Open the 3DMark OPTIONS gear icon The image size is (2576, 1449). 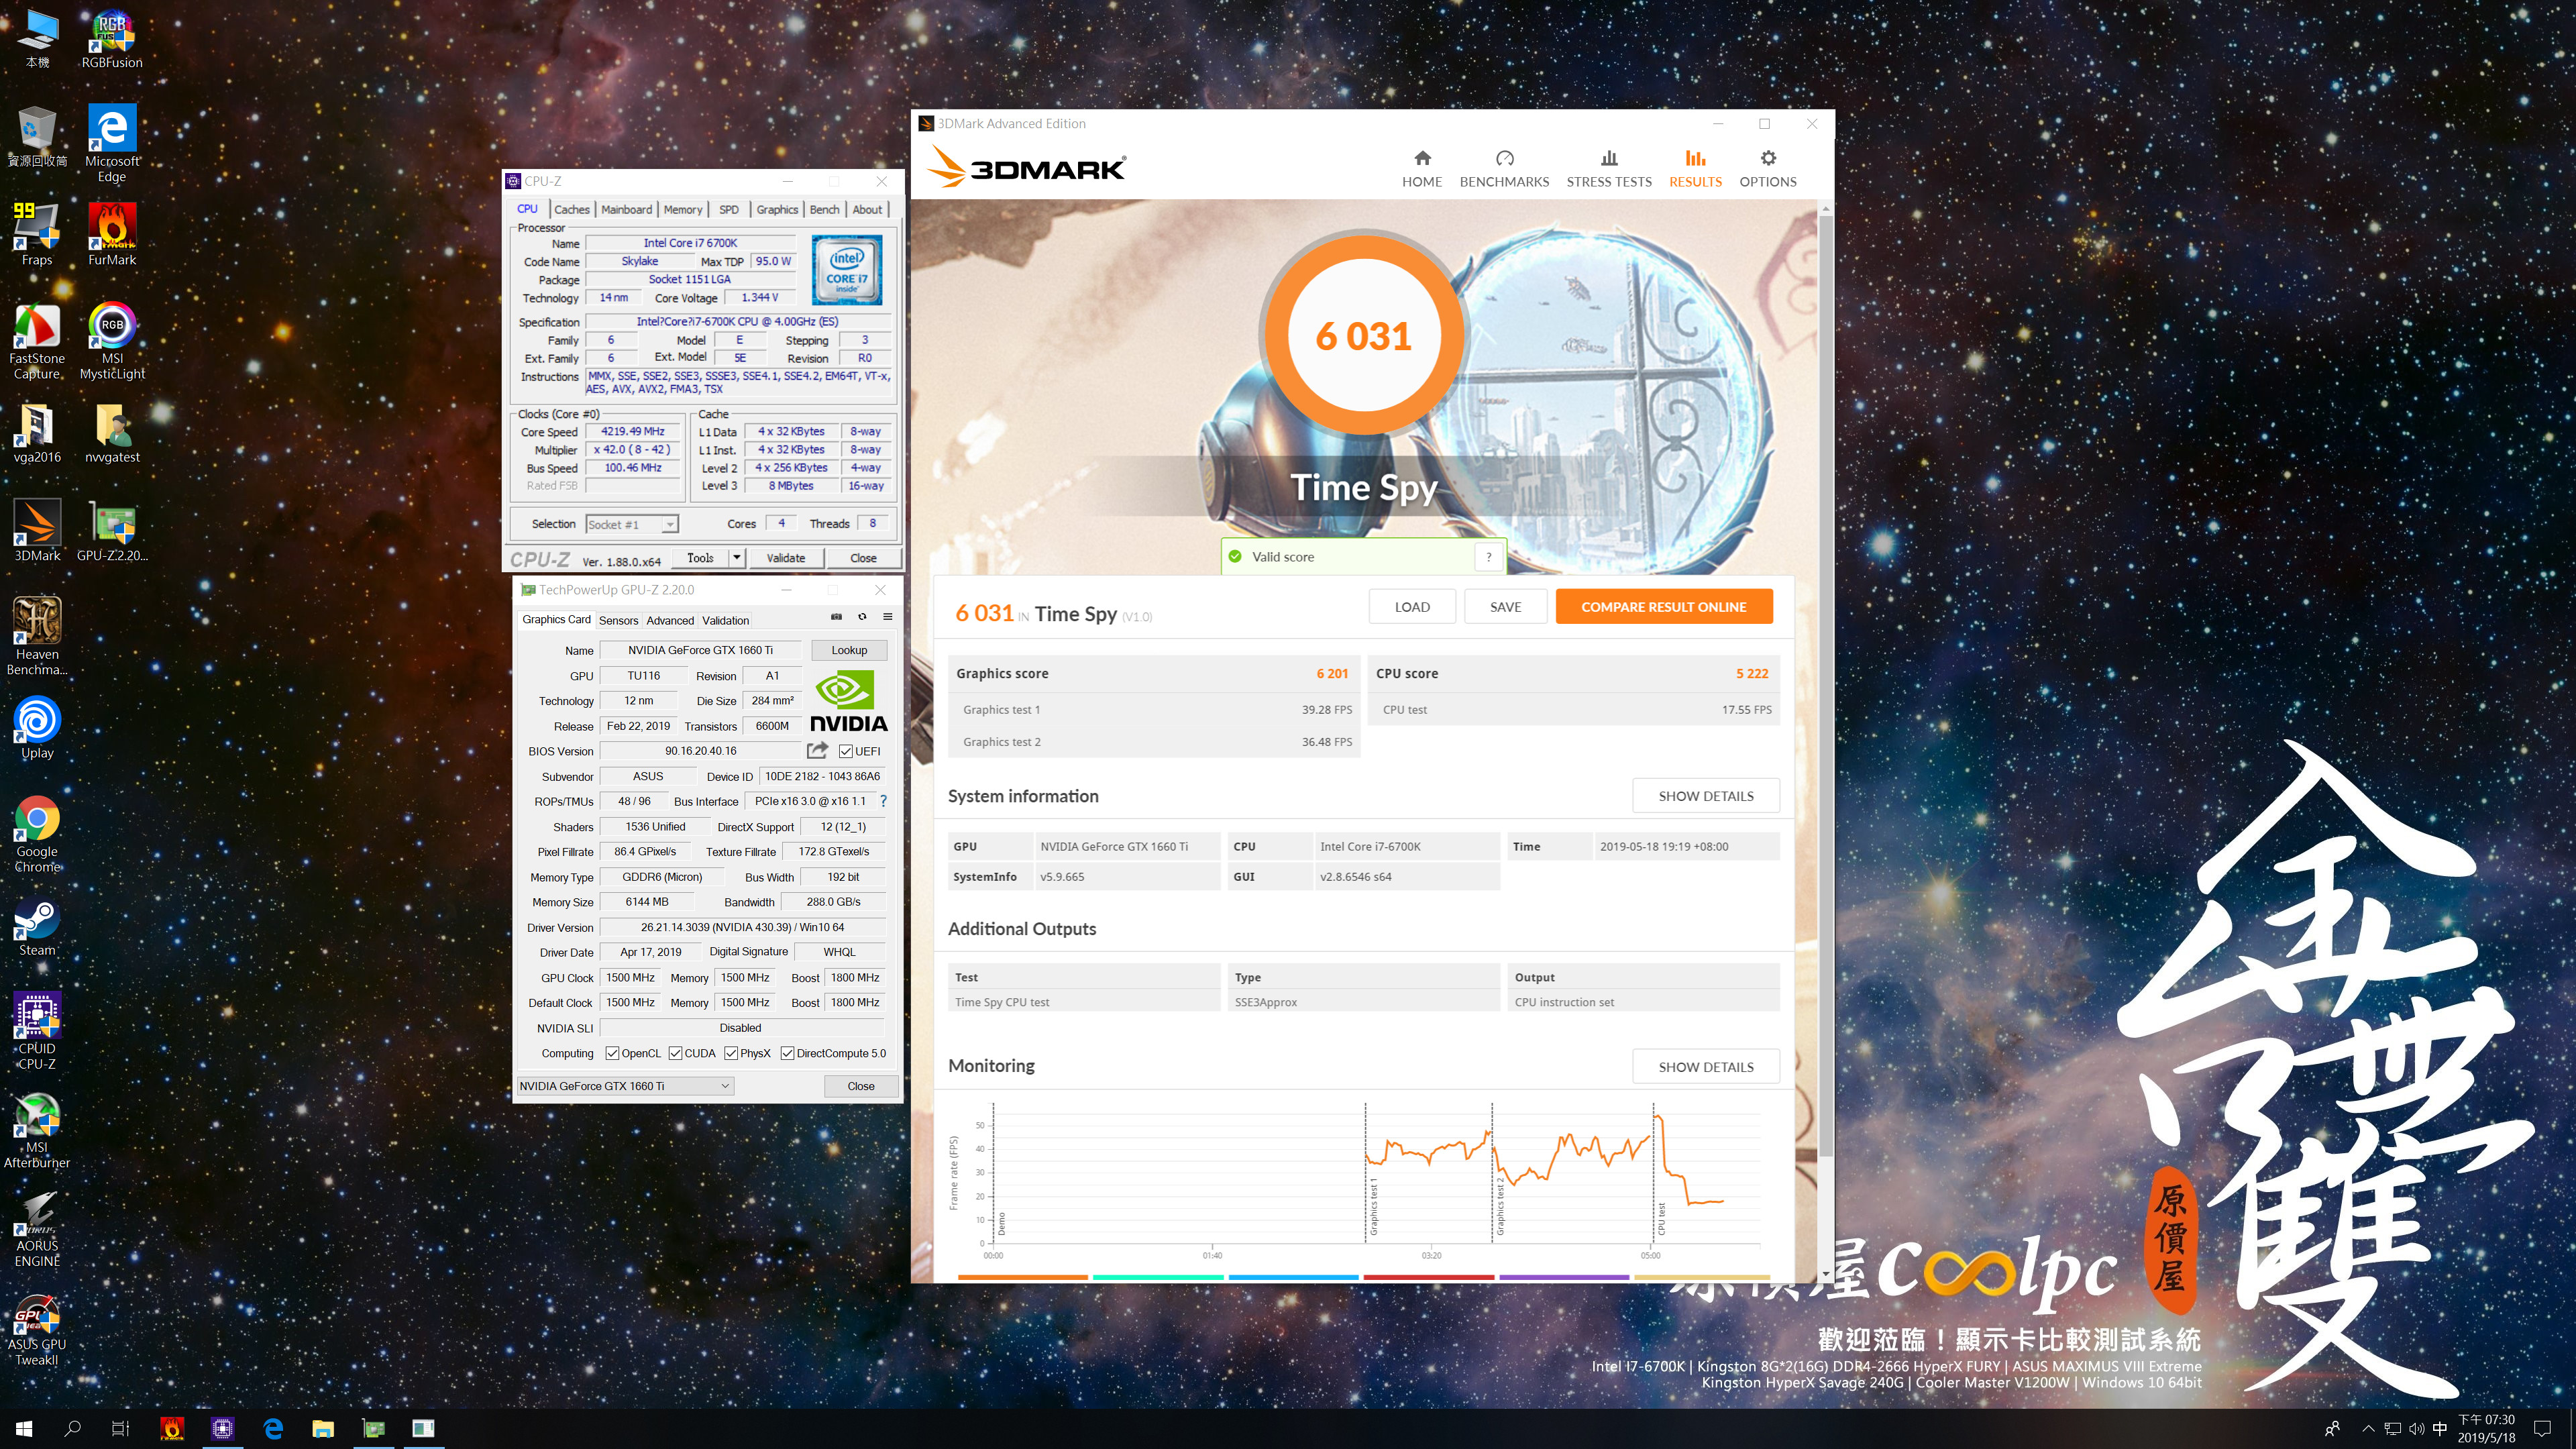(x=1768, y=158)
